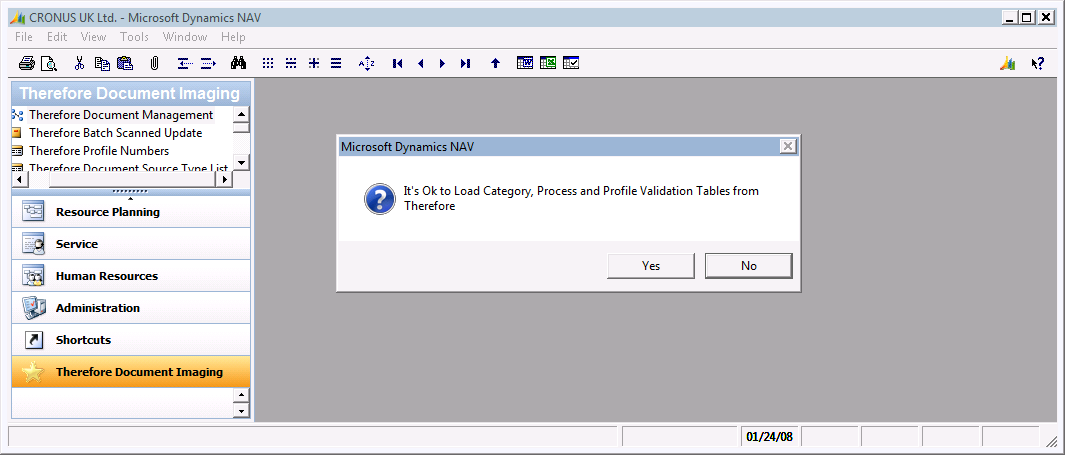Select Therefore Document Source Type List item
This screenshot has width=1065, height=455.
tap(128, 167)
